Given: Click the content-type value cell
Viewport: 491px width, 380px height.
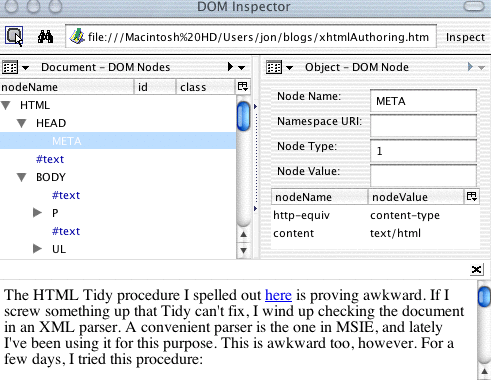Looking at the screenshot, I should tap(405, 215).
